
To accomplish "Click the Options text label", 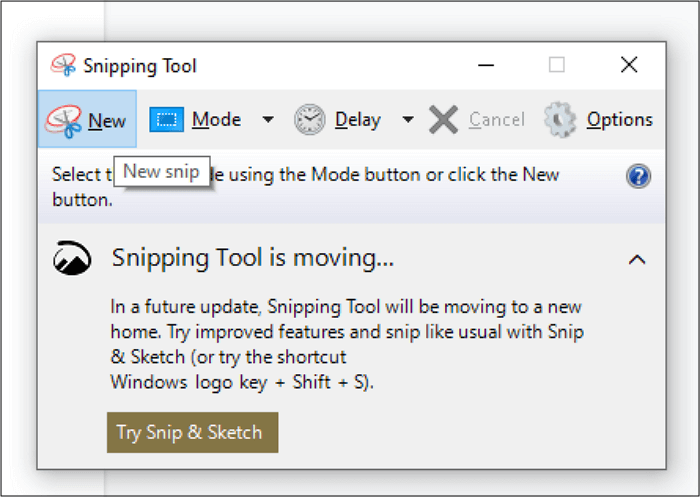I will (619, 120).
